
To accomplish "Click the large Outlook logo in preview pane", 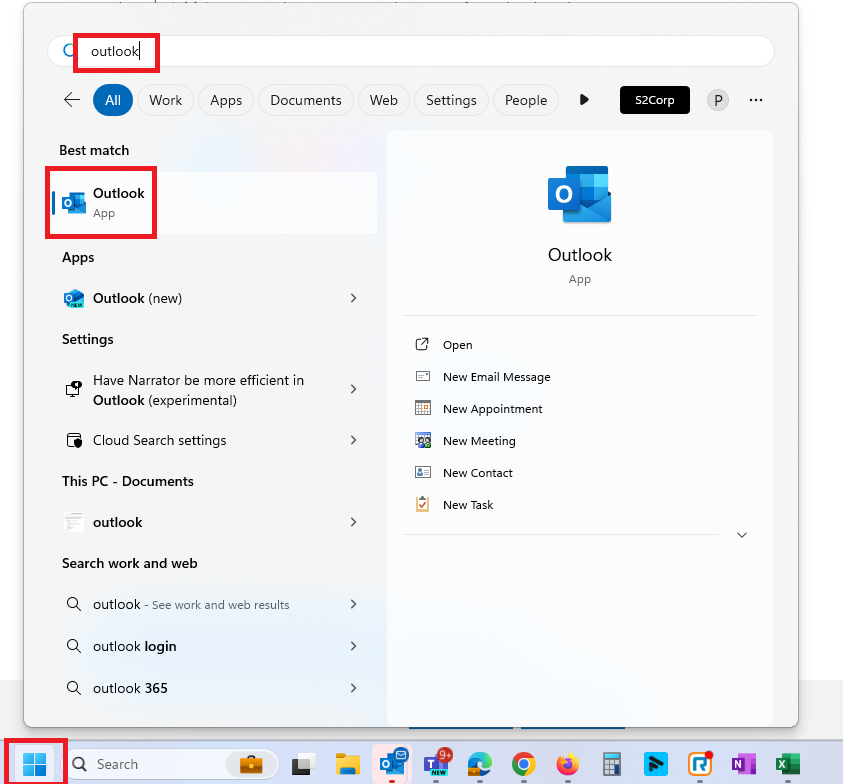I will [x=580, y=194].
